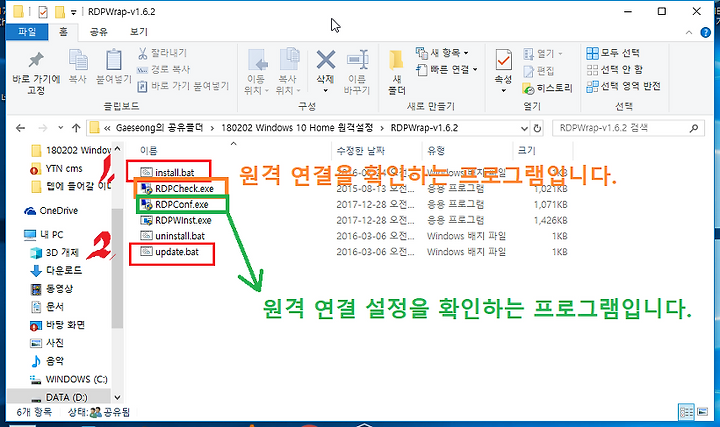Sort by the Type (유형) column header

point(436,151)
